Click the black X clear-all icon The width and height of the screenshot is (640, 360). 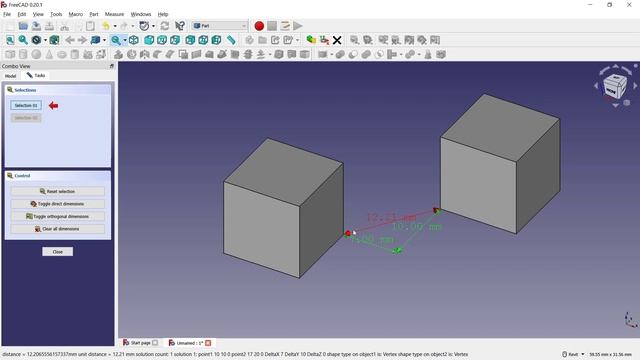pyautogui.click(x=337, y=40)
